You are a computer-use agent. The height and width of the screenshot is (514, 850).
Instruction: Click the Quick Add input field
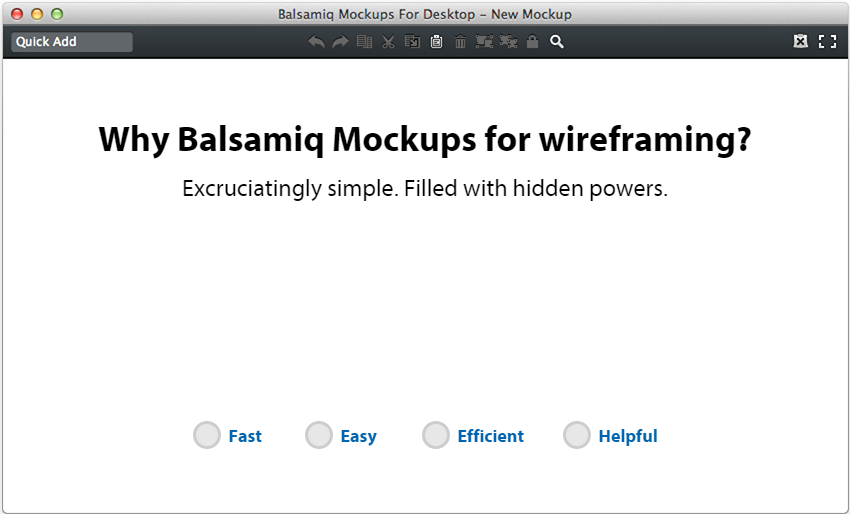(x=72, y=42)
